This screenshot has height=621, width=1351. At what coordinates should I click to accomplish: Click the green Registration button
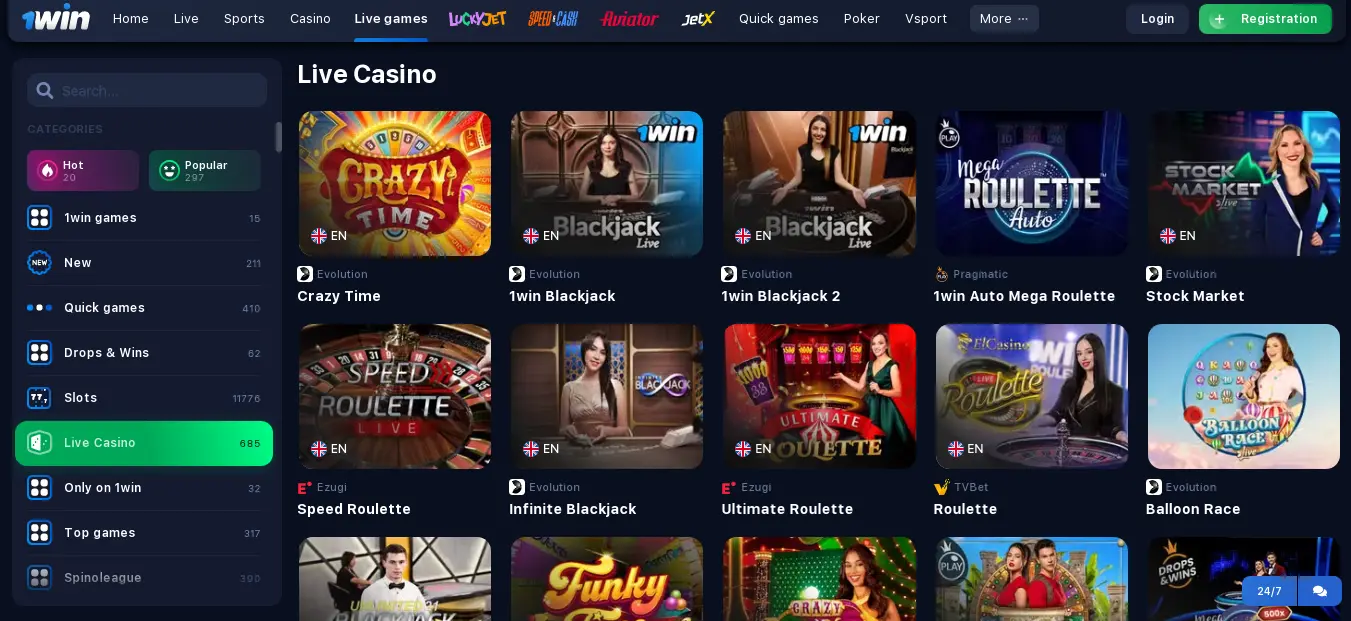(x=1265, y=19)
